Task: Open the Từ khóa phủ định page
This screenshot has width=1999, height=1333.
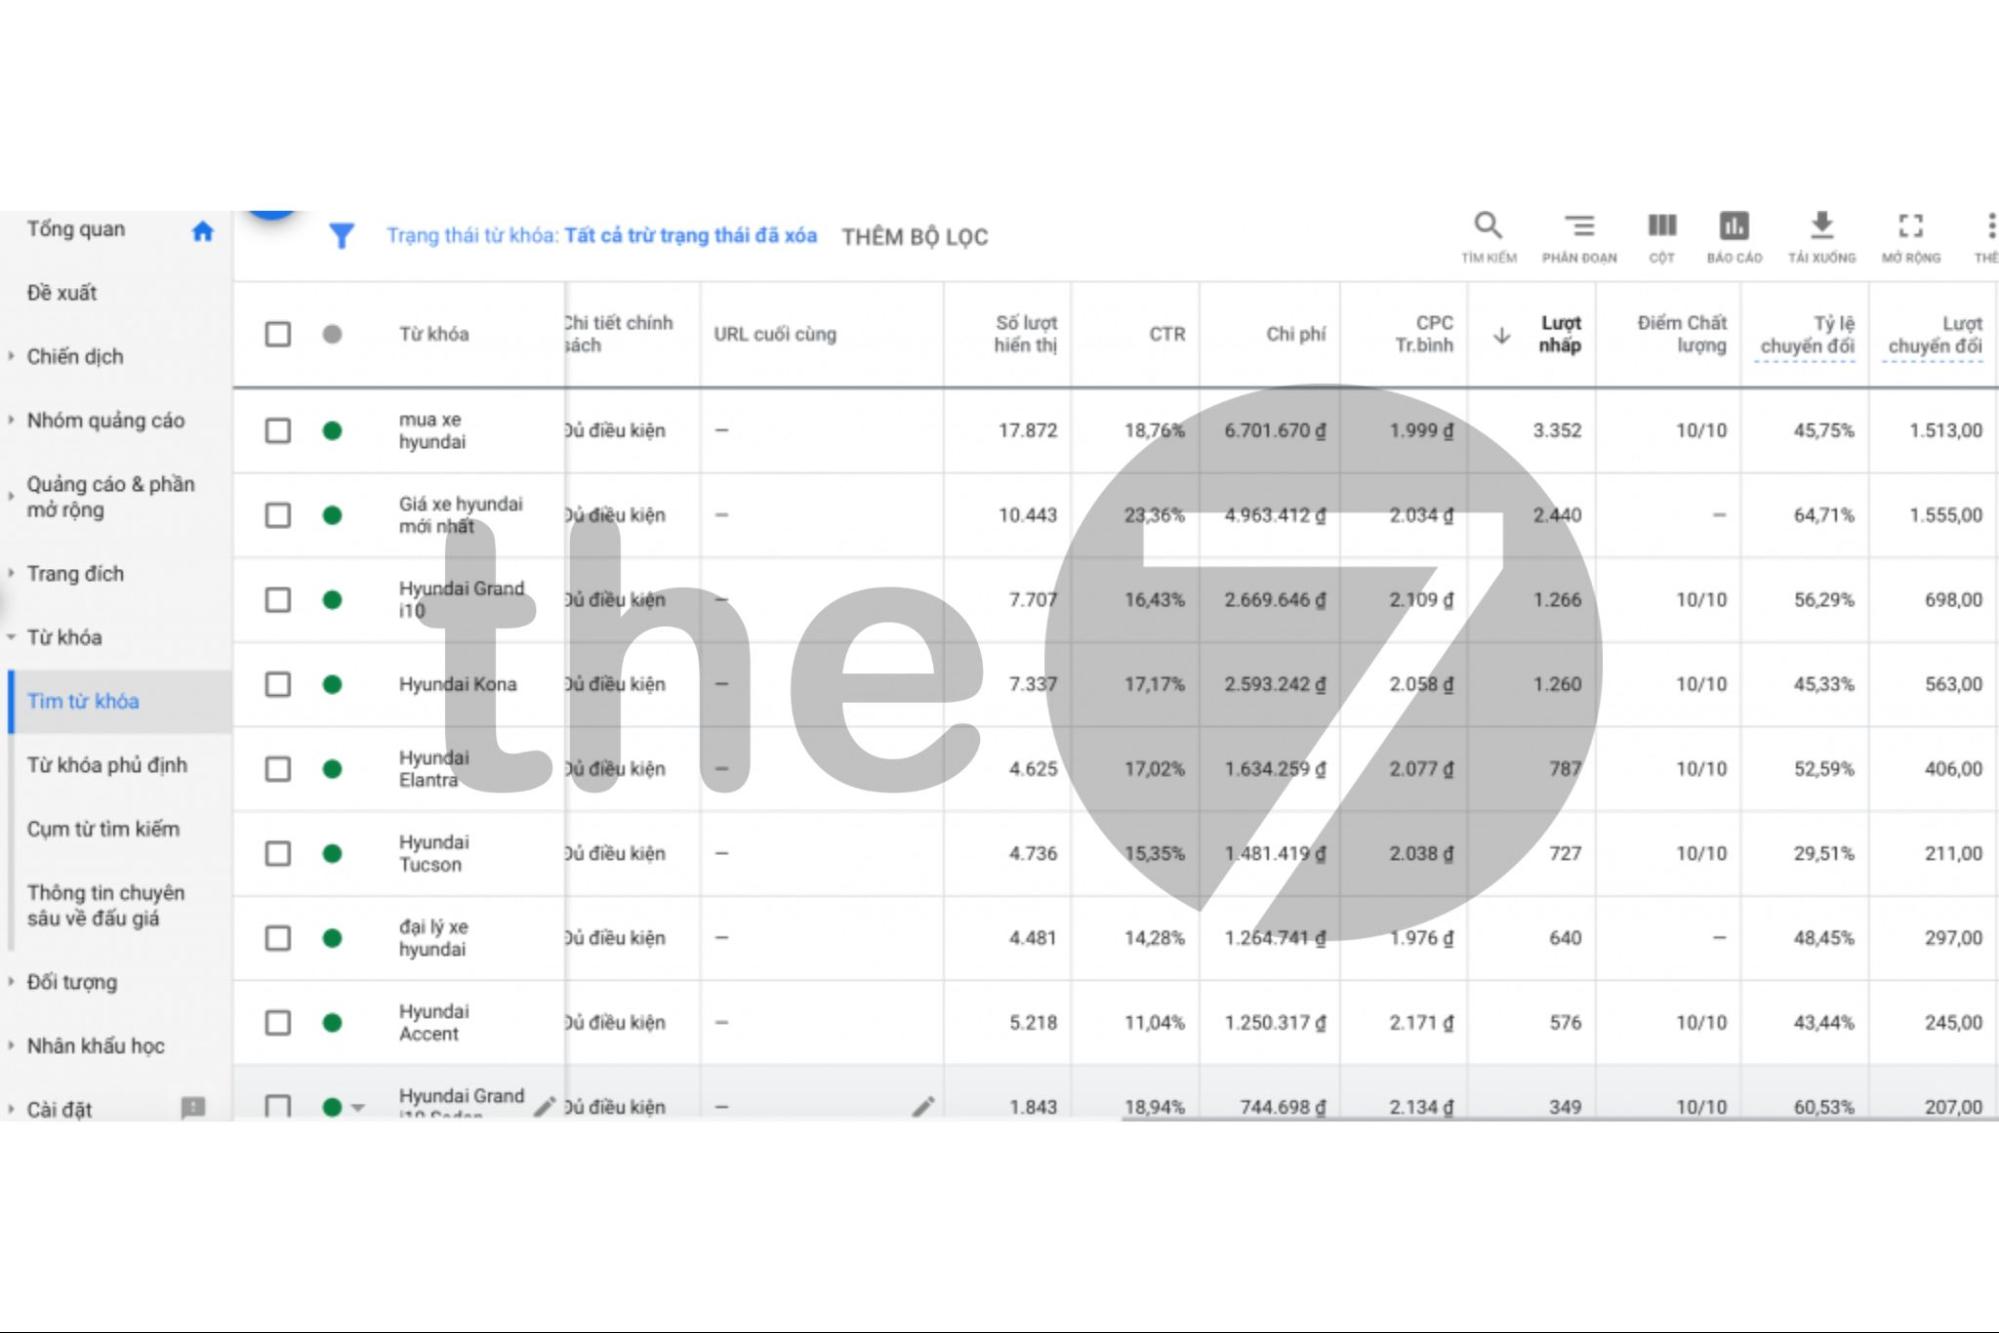Action: [106, 765]
